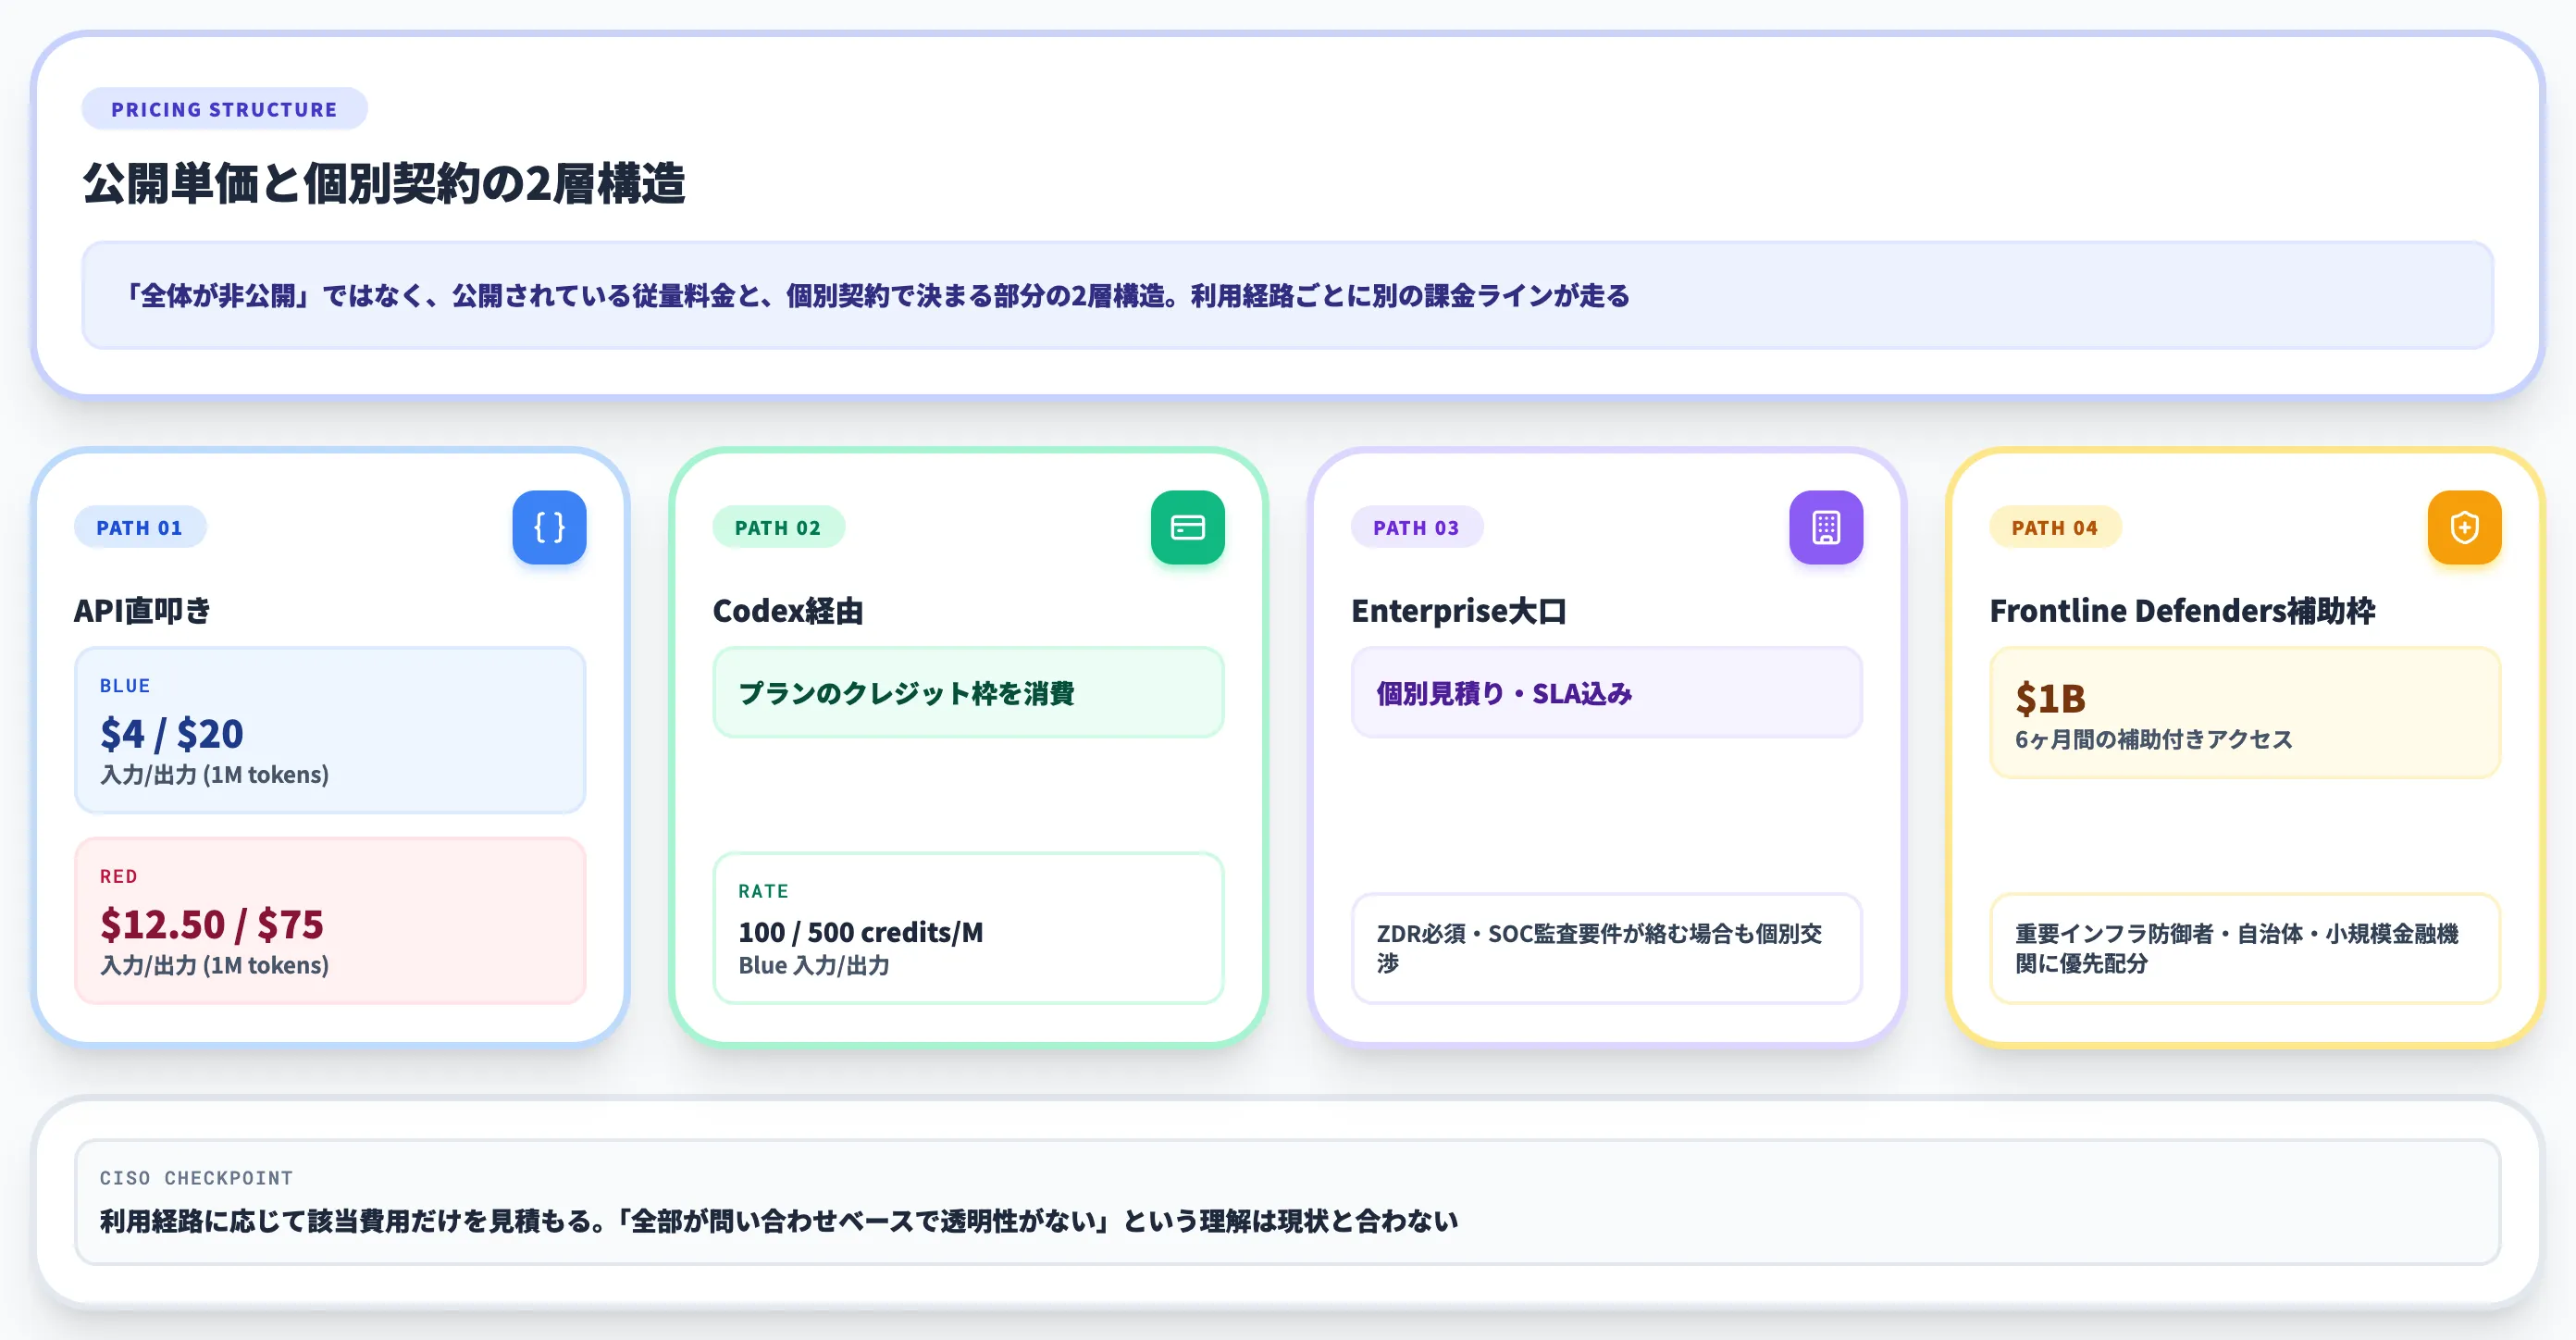The image size is (2576, 1340).
Task: Click the PRICING STRUCTURE badge
Action: [x=224, y=109]
